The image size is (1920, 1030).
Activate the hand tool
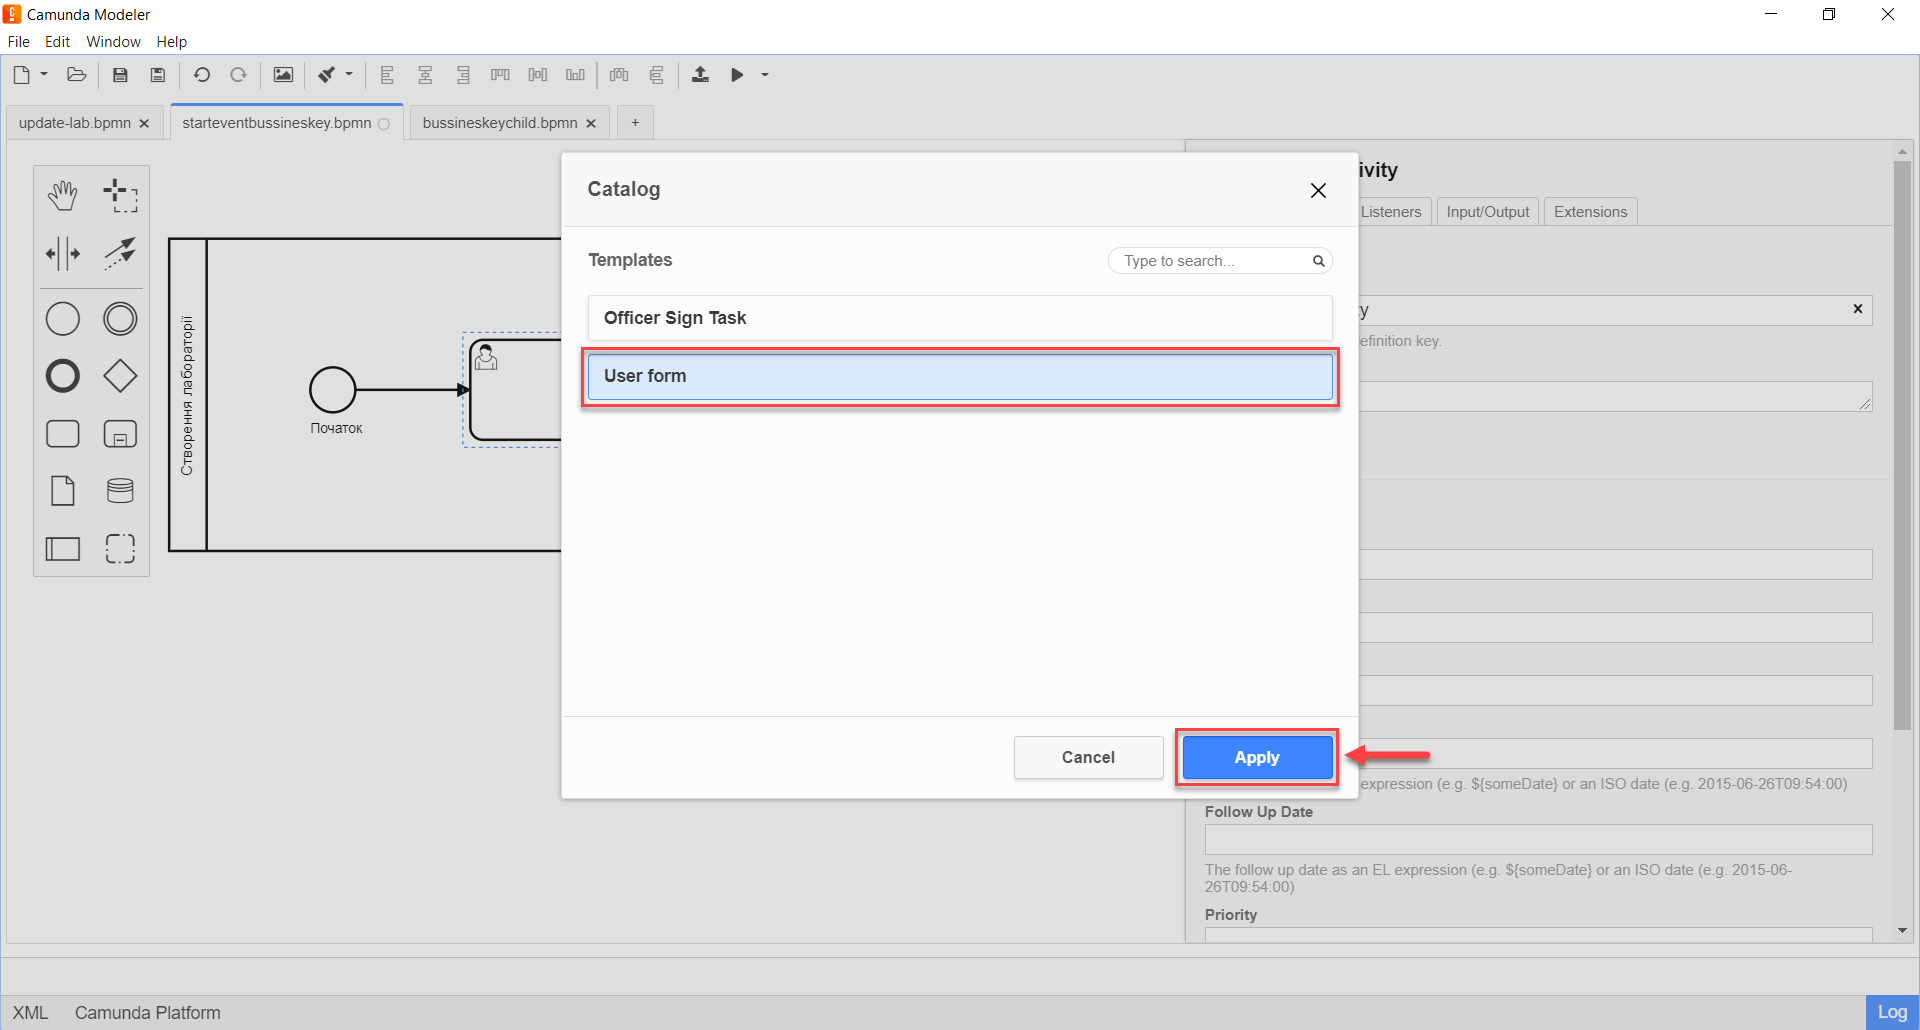(x=63, y=196)
